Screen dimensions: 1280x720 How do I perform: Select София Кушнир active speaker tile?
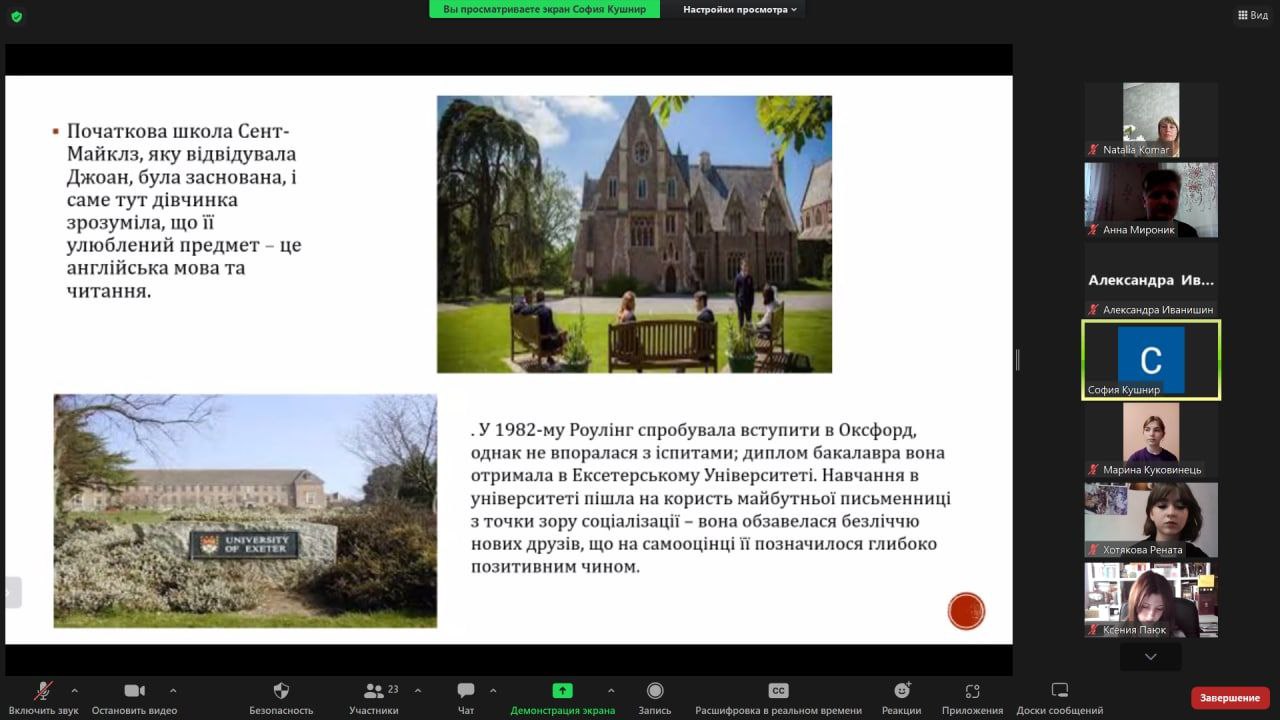pos(1151,360)
